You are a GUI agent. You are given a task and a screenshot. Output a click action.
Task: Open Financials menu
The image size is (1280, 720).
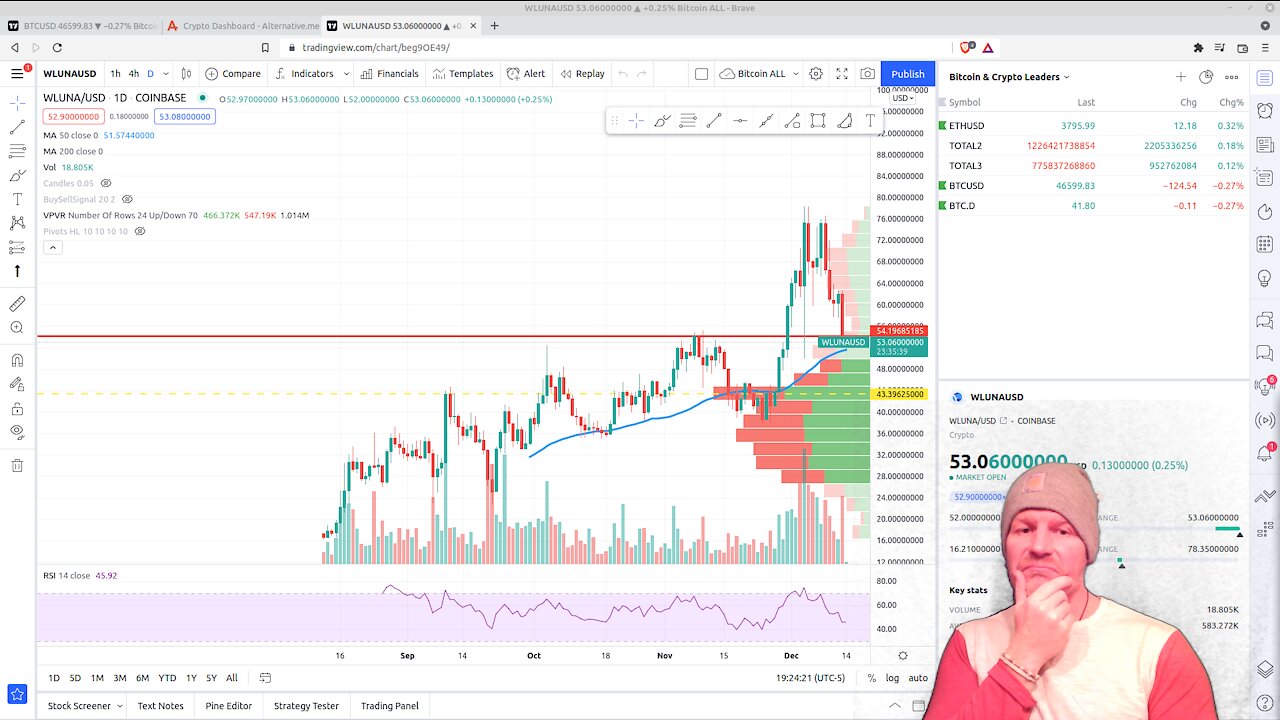tap(390, 73)
